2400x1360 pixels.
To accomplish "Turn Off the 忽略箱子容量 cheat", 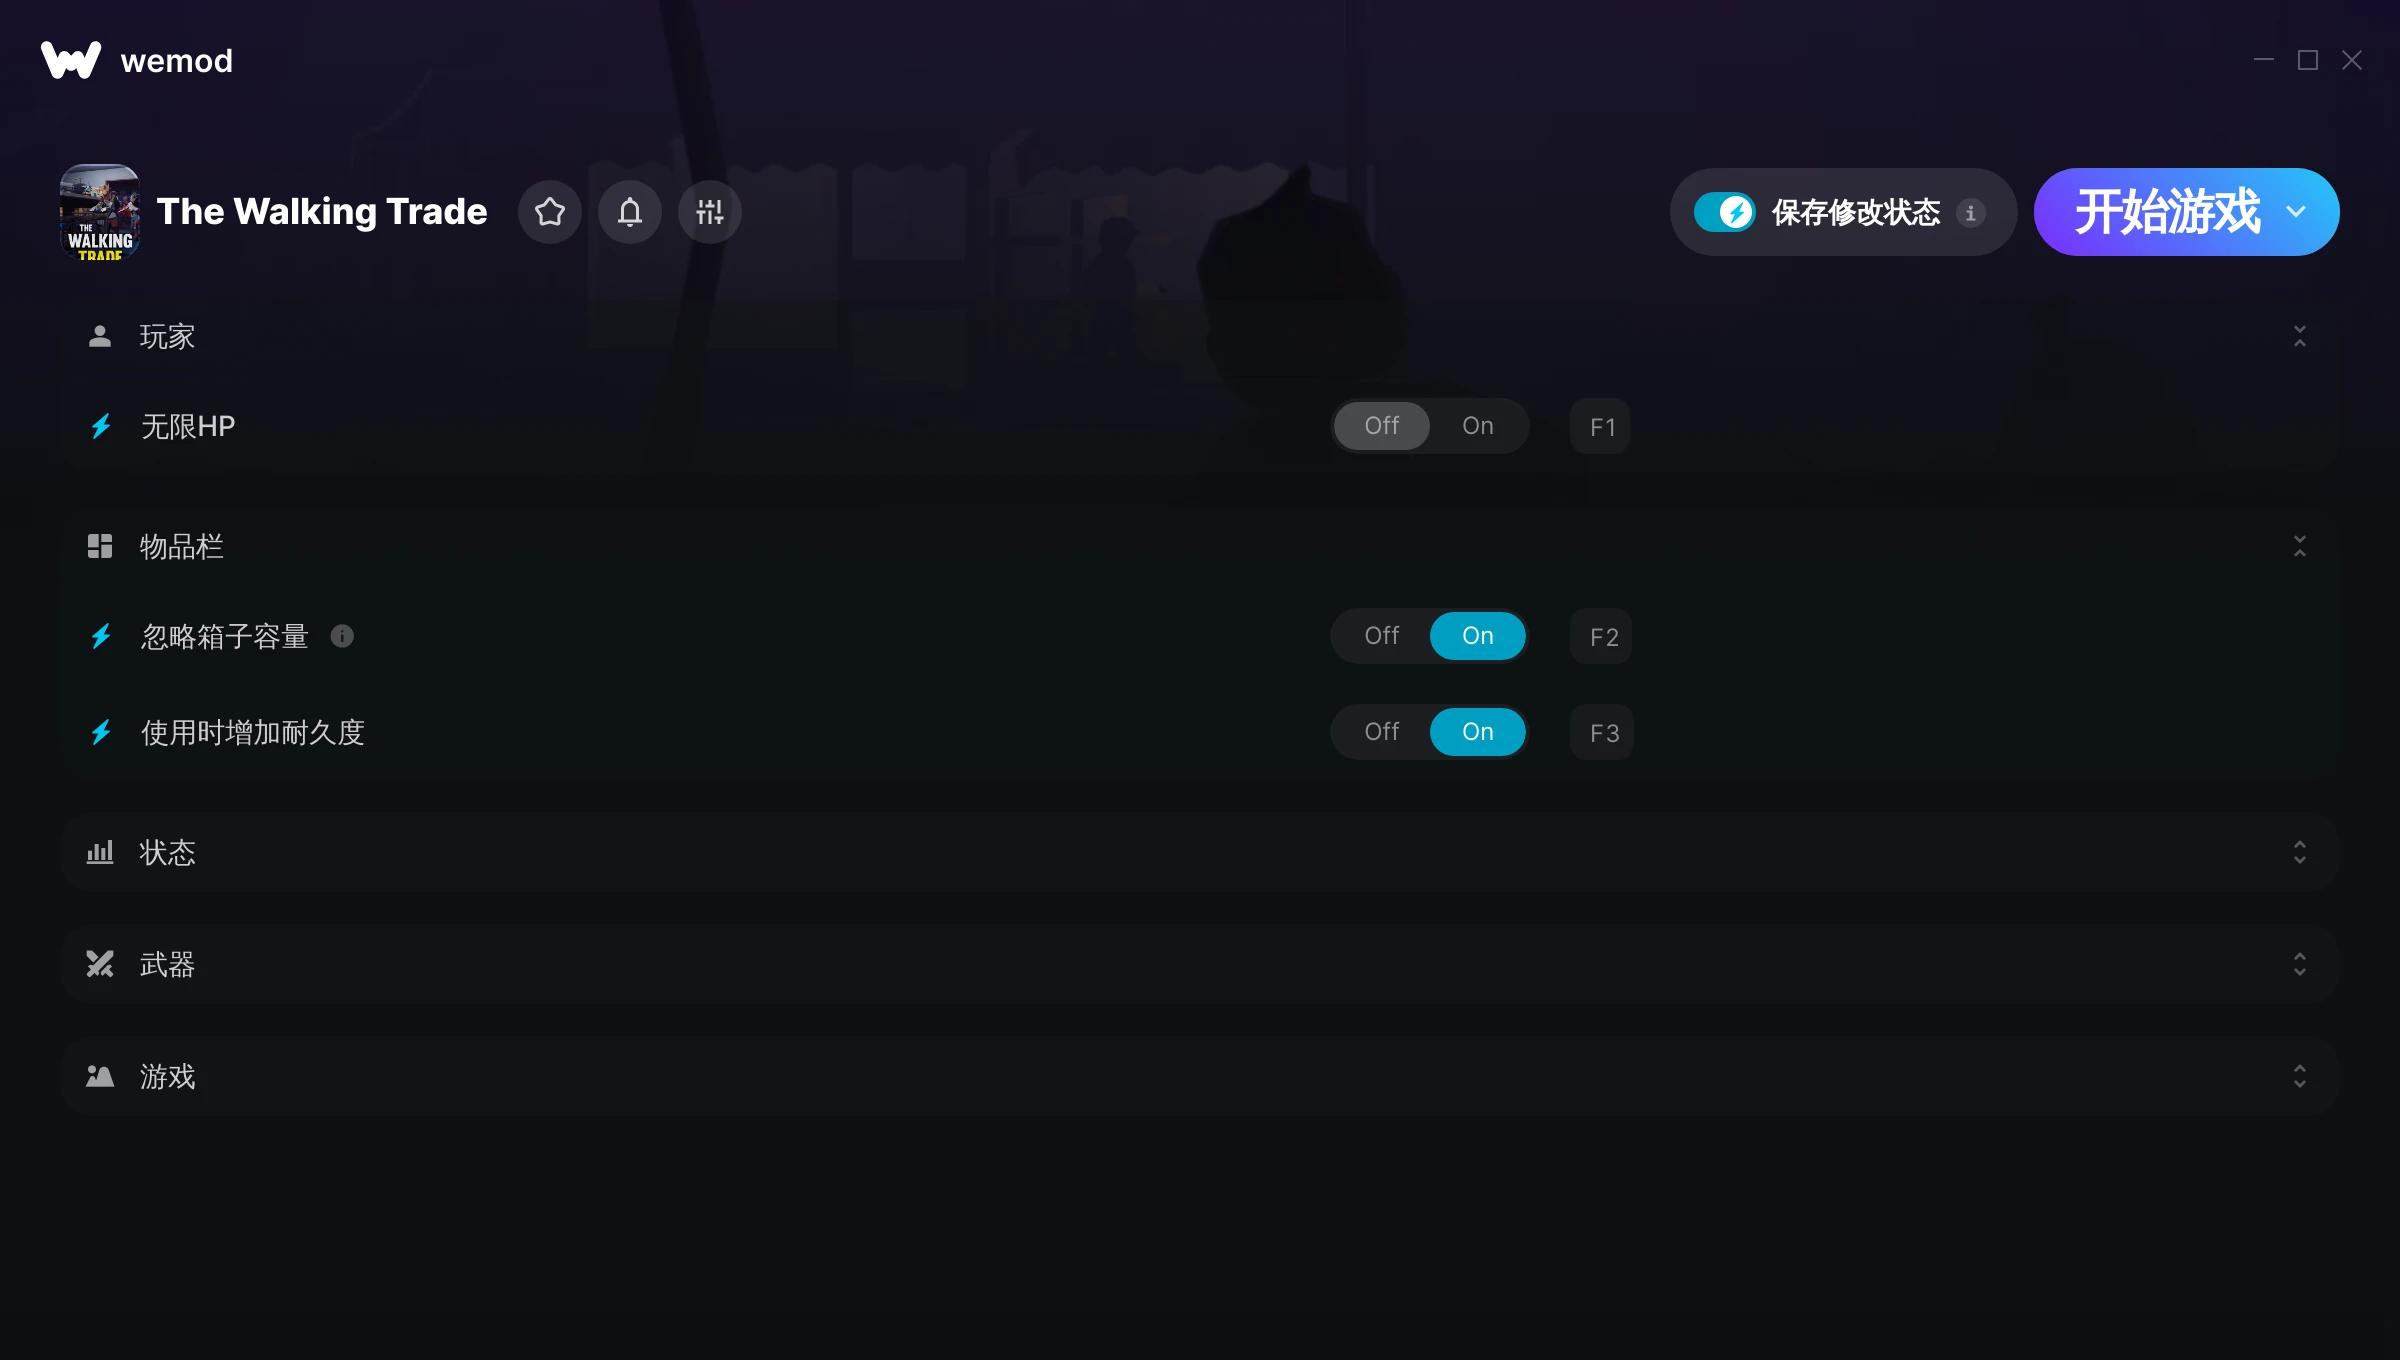I will [1381, 636].
